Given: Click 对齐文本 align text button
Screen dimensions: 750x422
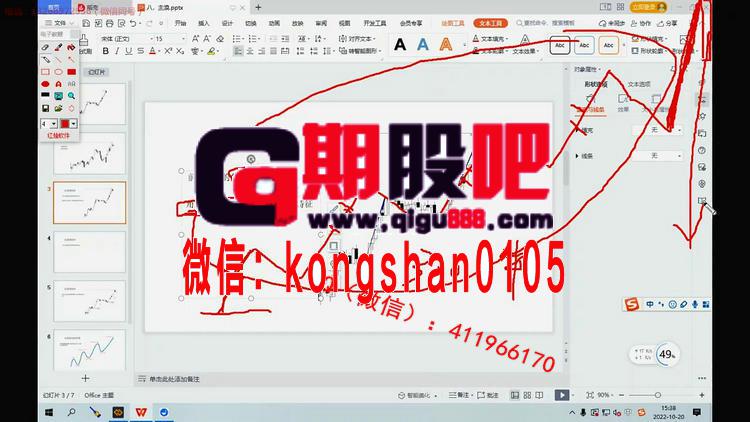Looking at the screenshot, I should 357,39.
